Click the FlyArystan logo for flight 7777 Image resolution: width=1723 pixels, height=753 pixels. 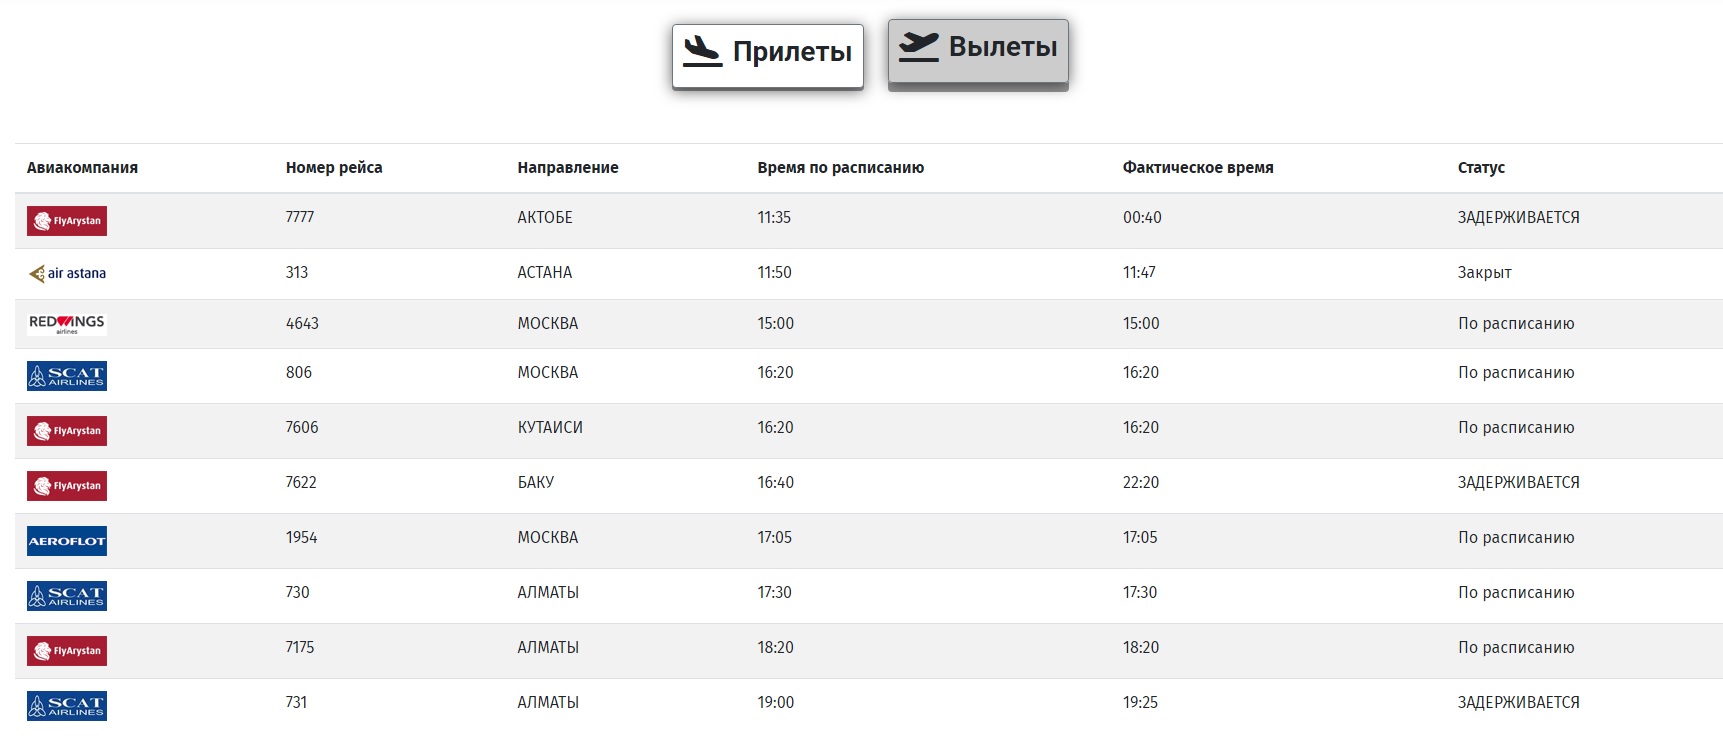click(x=67, y=221)
